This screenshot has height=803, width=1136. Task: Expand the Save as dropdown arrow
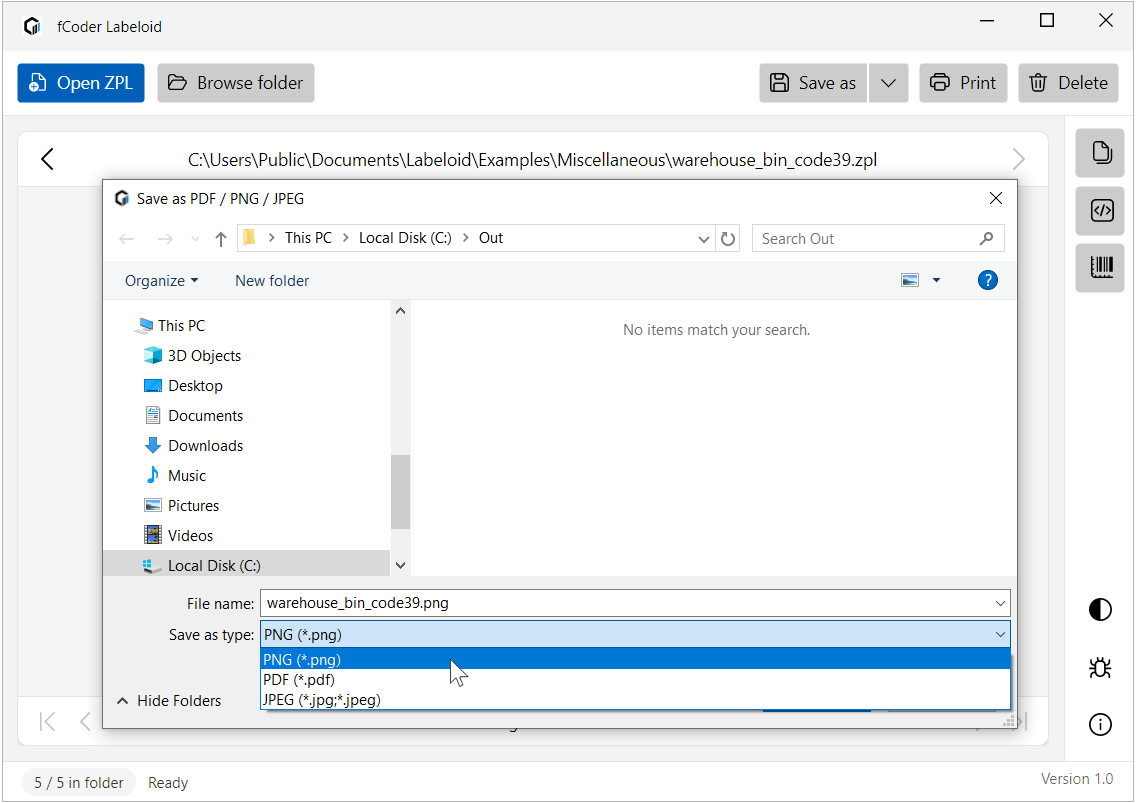888,83
